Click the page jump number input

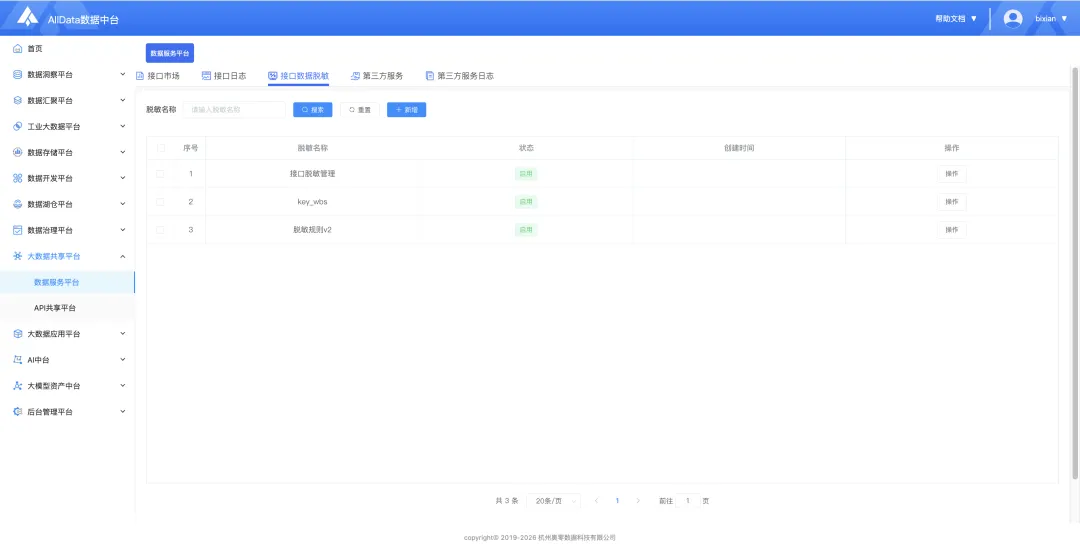[687, 501]
